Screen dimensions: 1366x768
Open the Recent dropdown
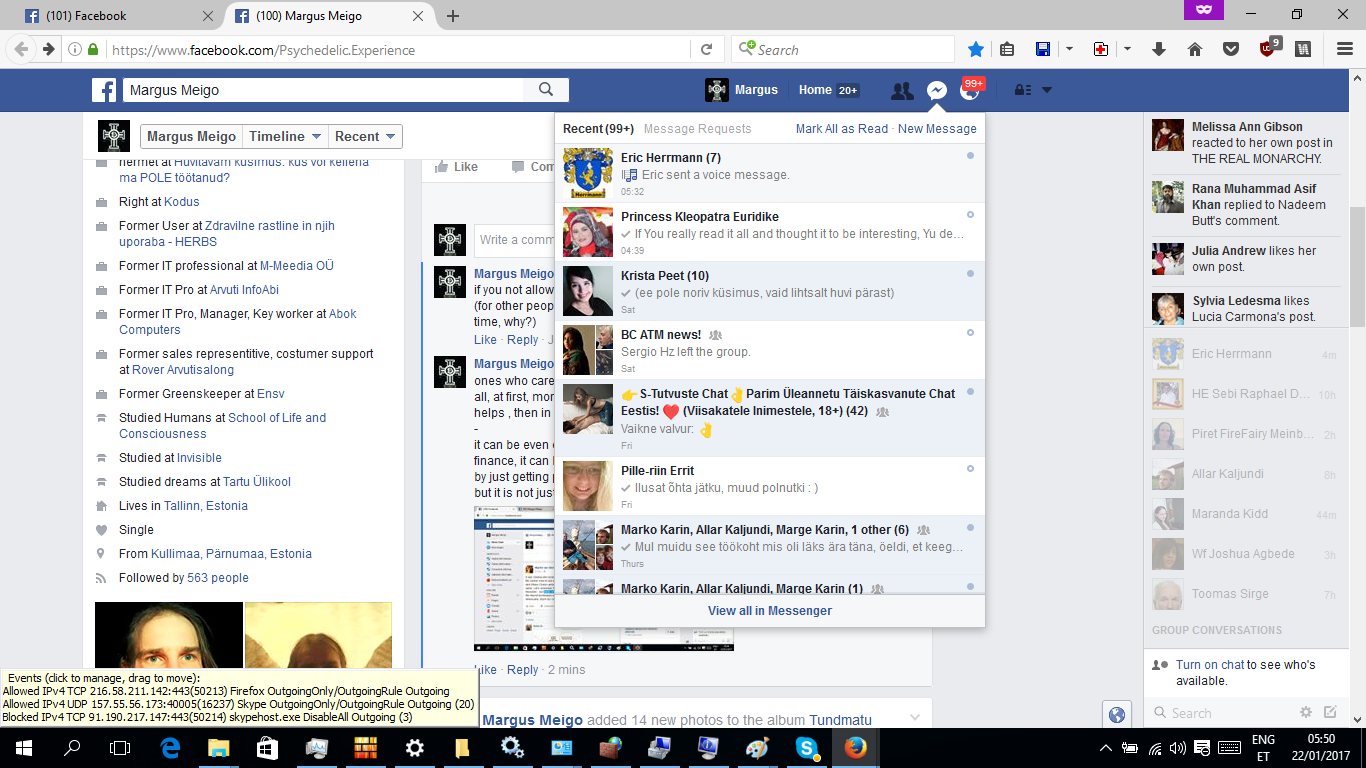[365, 137]
